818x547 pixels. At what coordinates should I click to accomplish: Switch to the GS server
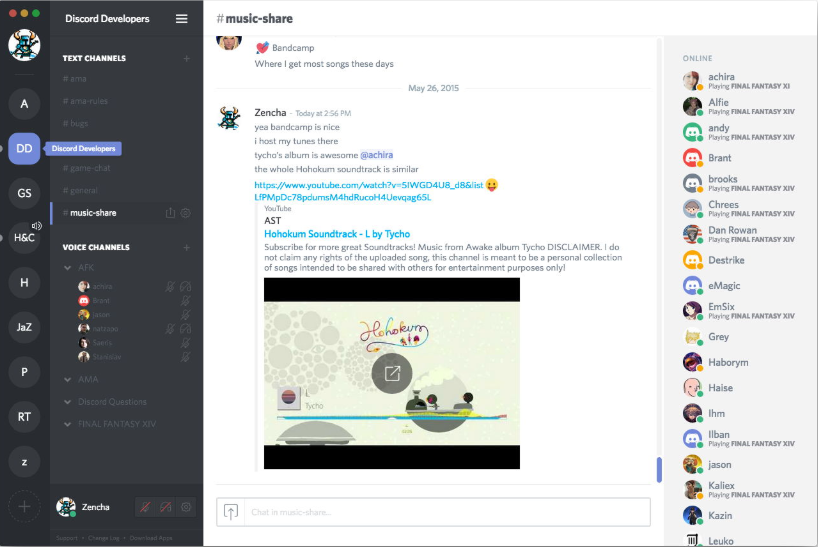[24, 193]
